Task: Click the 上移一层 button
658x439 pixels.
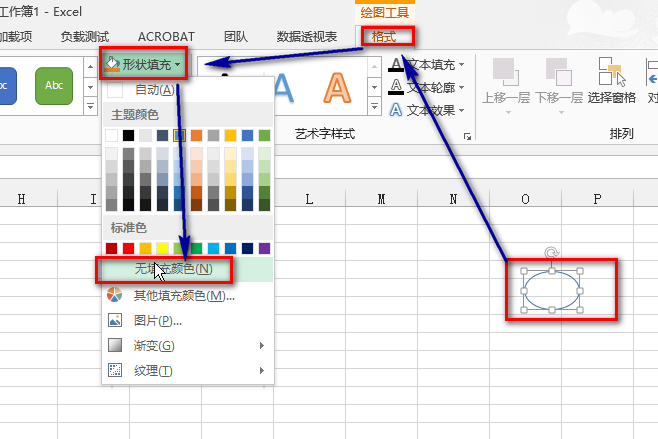Action: coord(506,81)
